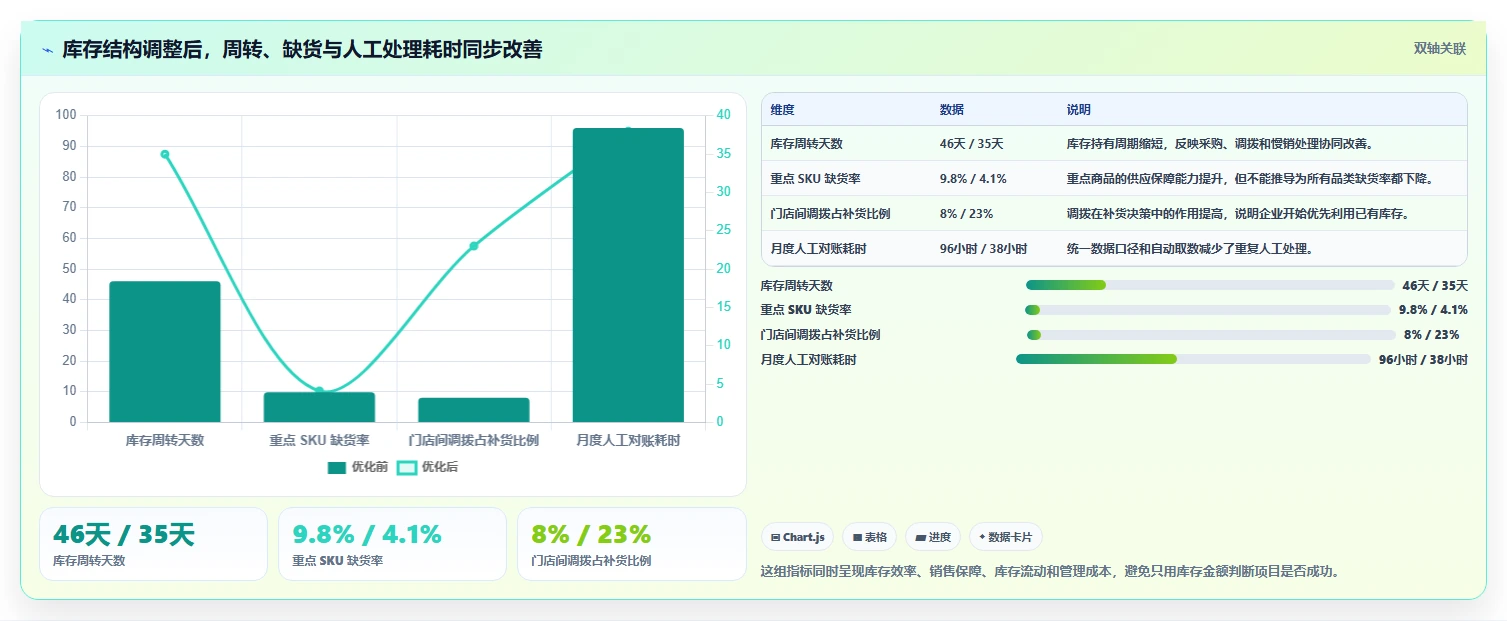Click the 46天 / 35天 table cell
Viewport: 1507px width, 621px height.
pyautogui.click(x=971, y=144)
